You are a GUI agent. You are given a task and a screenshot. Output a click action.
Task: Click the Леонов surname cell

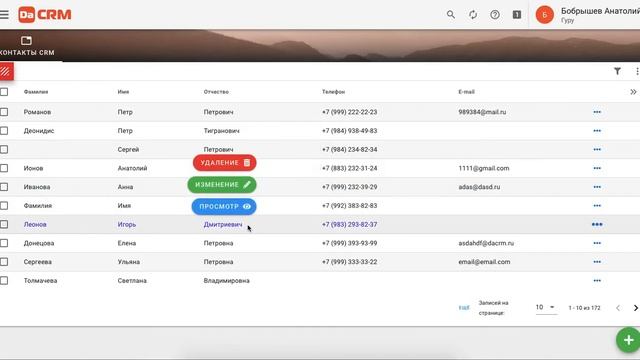(35, 224)
